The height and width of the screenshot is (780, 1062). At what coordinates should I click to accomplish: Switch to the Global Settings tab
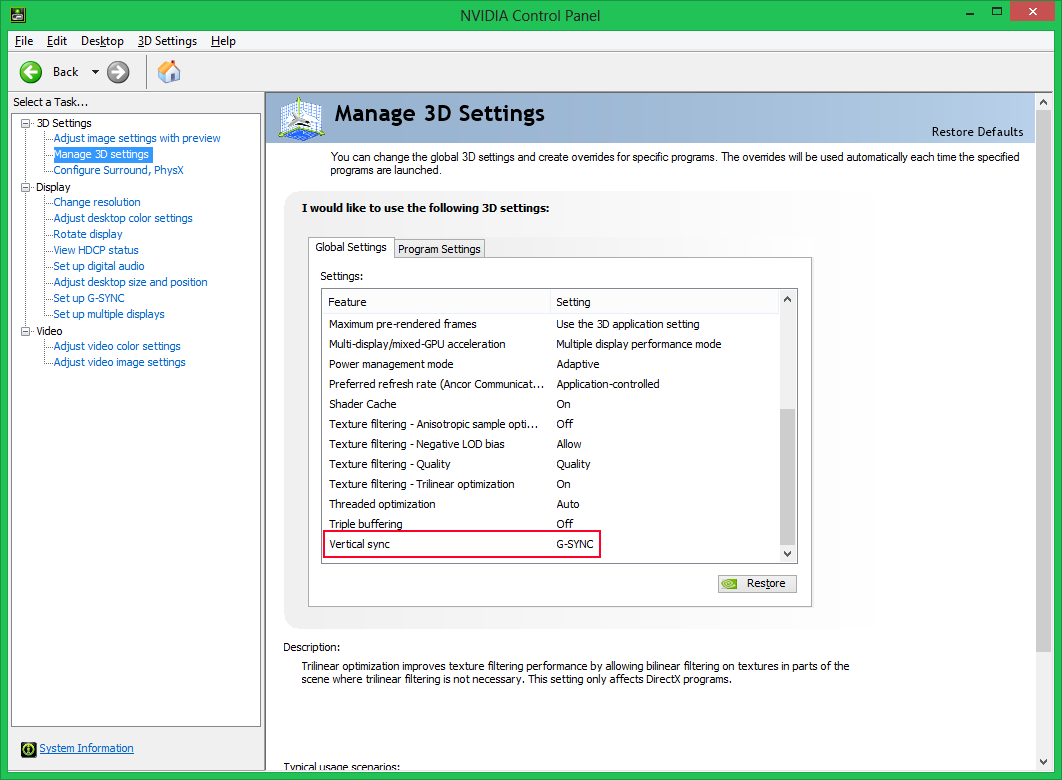click(351, 247)
